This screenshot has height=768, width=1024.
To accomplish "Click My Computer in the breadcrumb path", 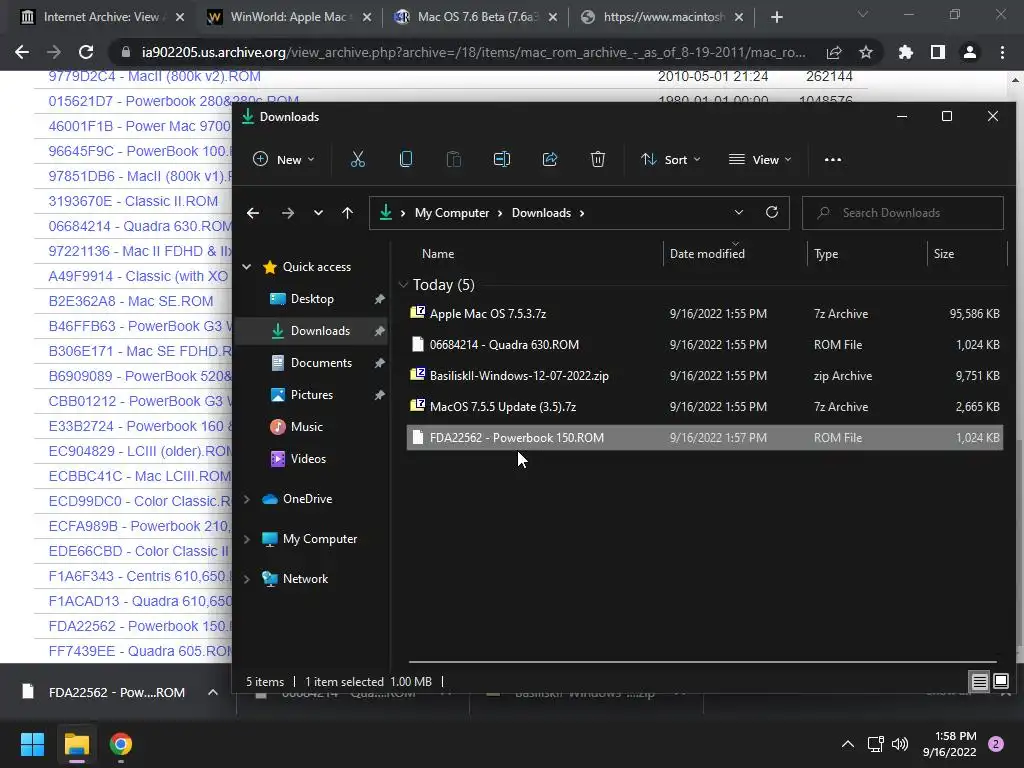I will point(451,213).
